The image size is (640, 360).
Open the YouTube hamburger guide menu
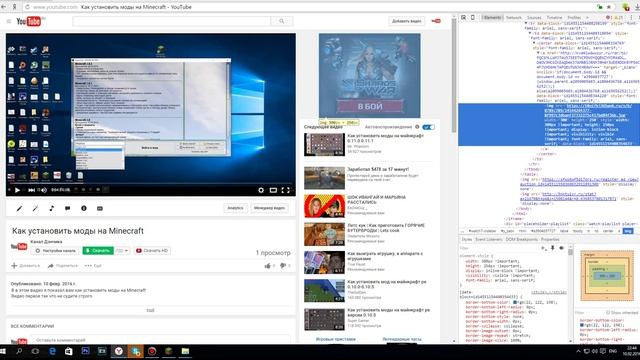point(9,21)
